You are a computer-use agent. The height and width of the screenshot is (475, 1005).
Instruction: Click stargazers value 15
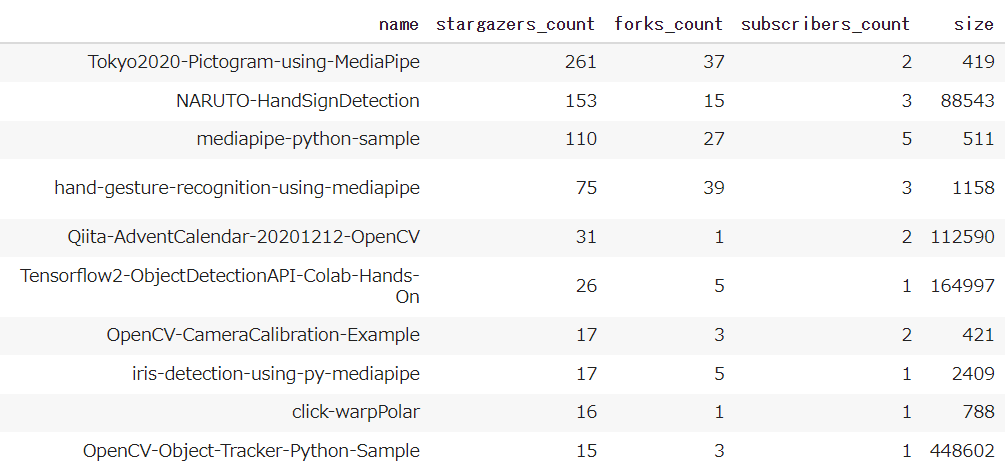point(586,451)
